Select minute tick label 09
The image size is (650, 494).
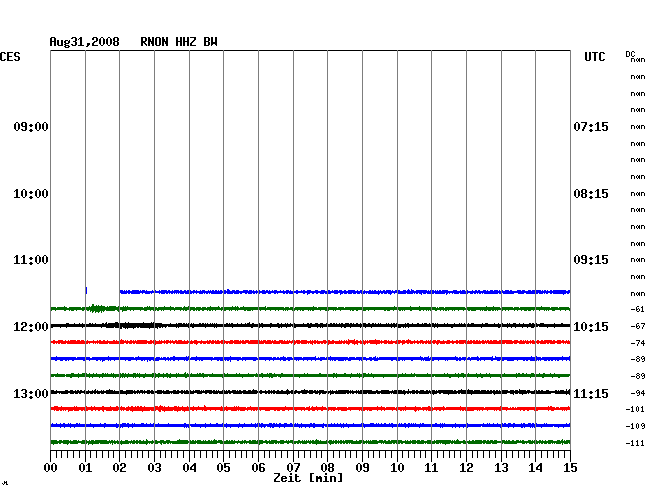tap(362, 468)
